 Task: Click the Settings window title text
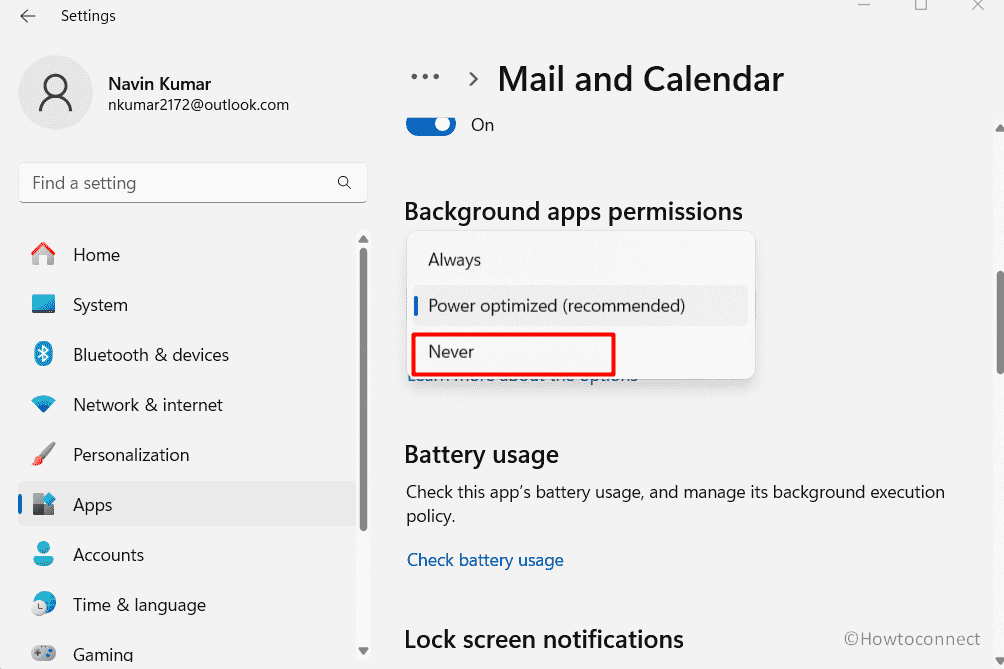point(88,16)
